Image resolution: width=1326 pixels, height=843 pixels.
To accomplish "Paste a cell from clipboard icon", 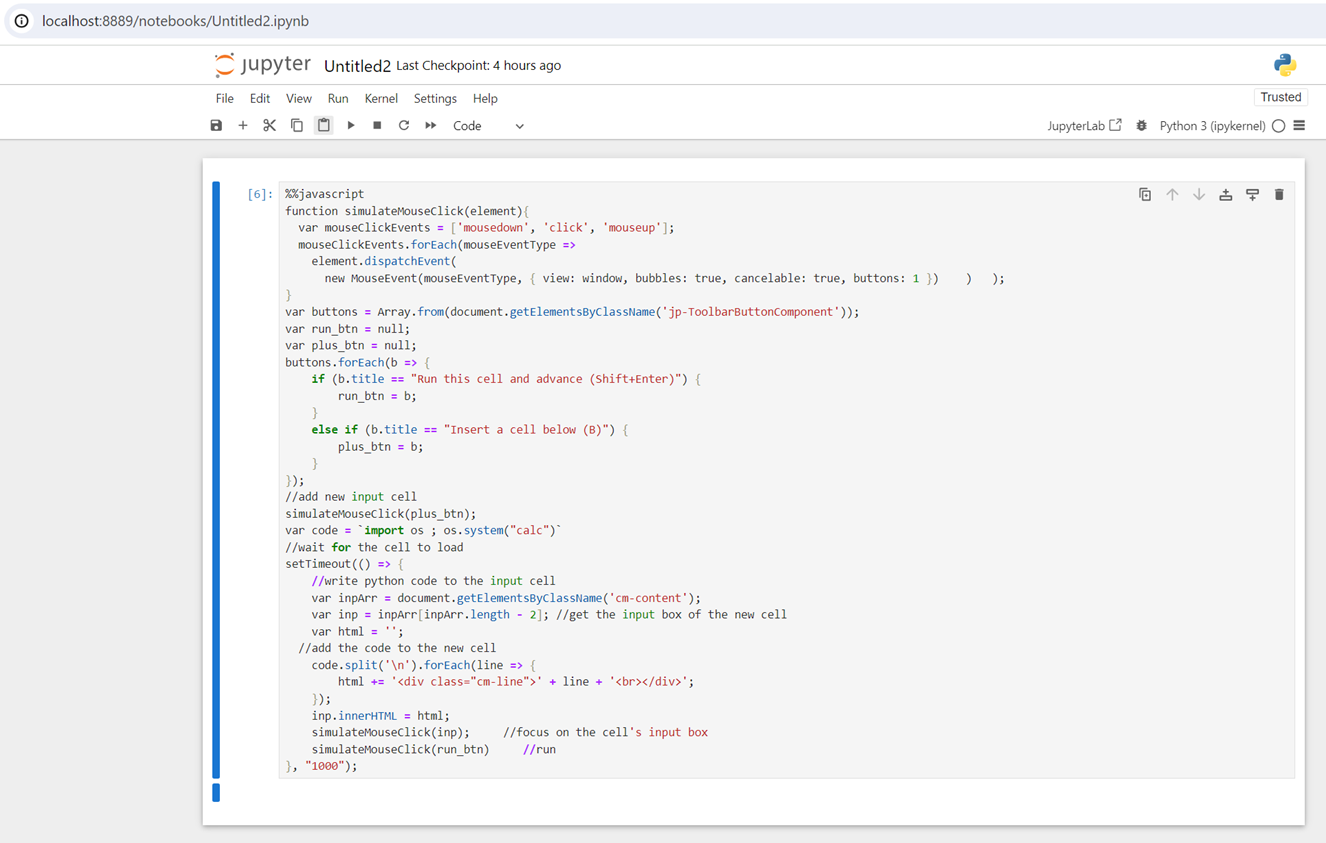I will click(x=322, y=125).
